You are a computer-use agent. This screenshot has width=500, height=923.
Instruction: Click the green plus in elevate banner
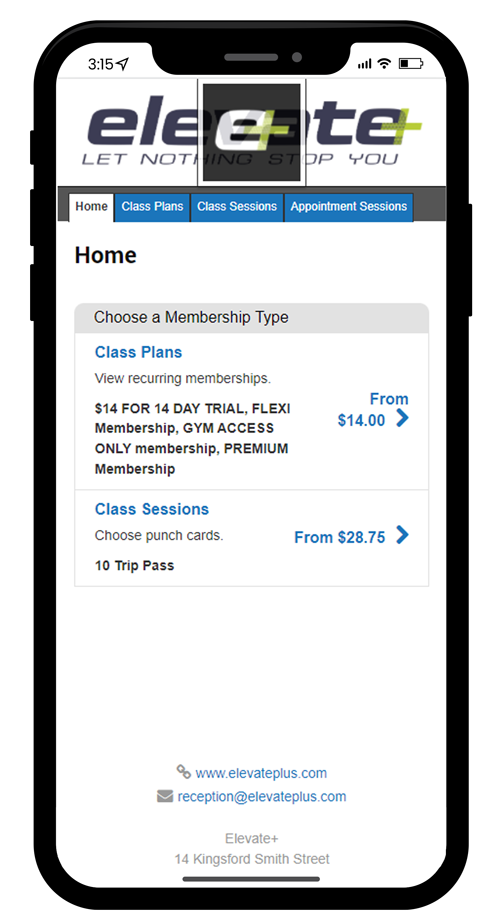(x=406, y=125)
